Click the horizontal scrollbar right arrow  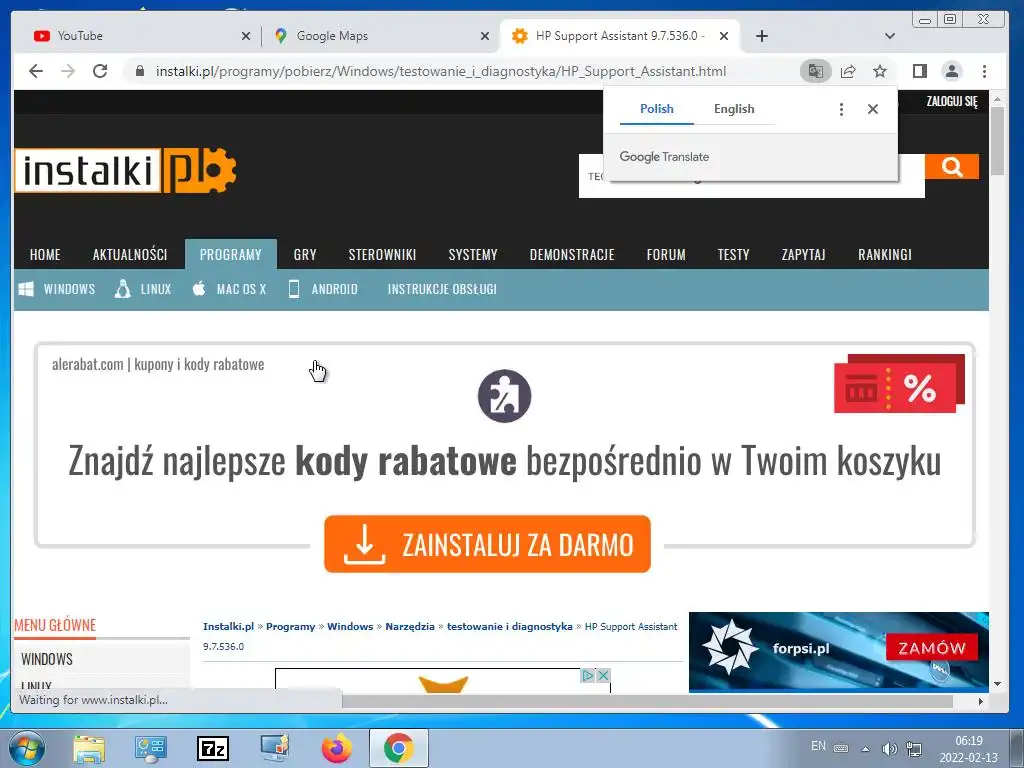980,701
